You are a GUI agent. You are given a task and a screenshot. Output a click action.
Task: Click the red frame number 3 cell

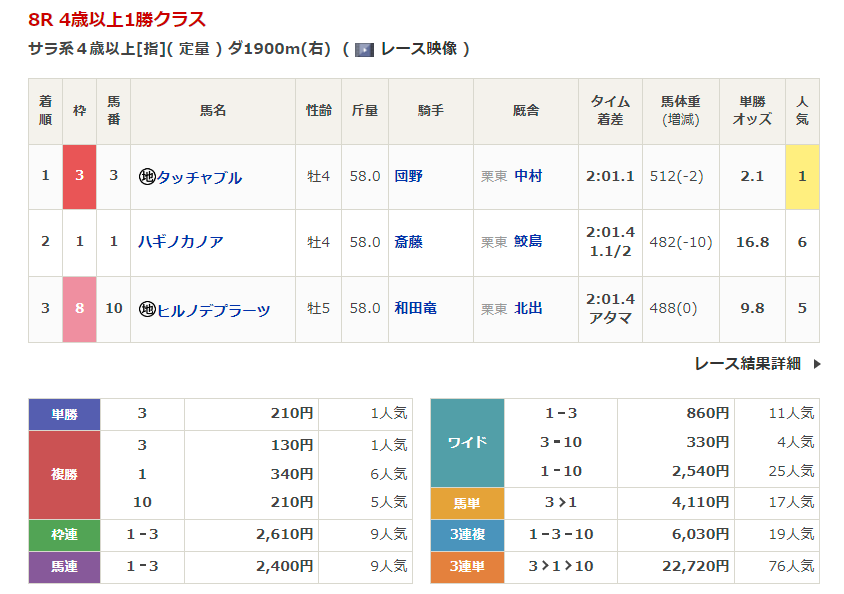pyautogui.click(x=80, y=177)
